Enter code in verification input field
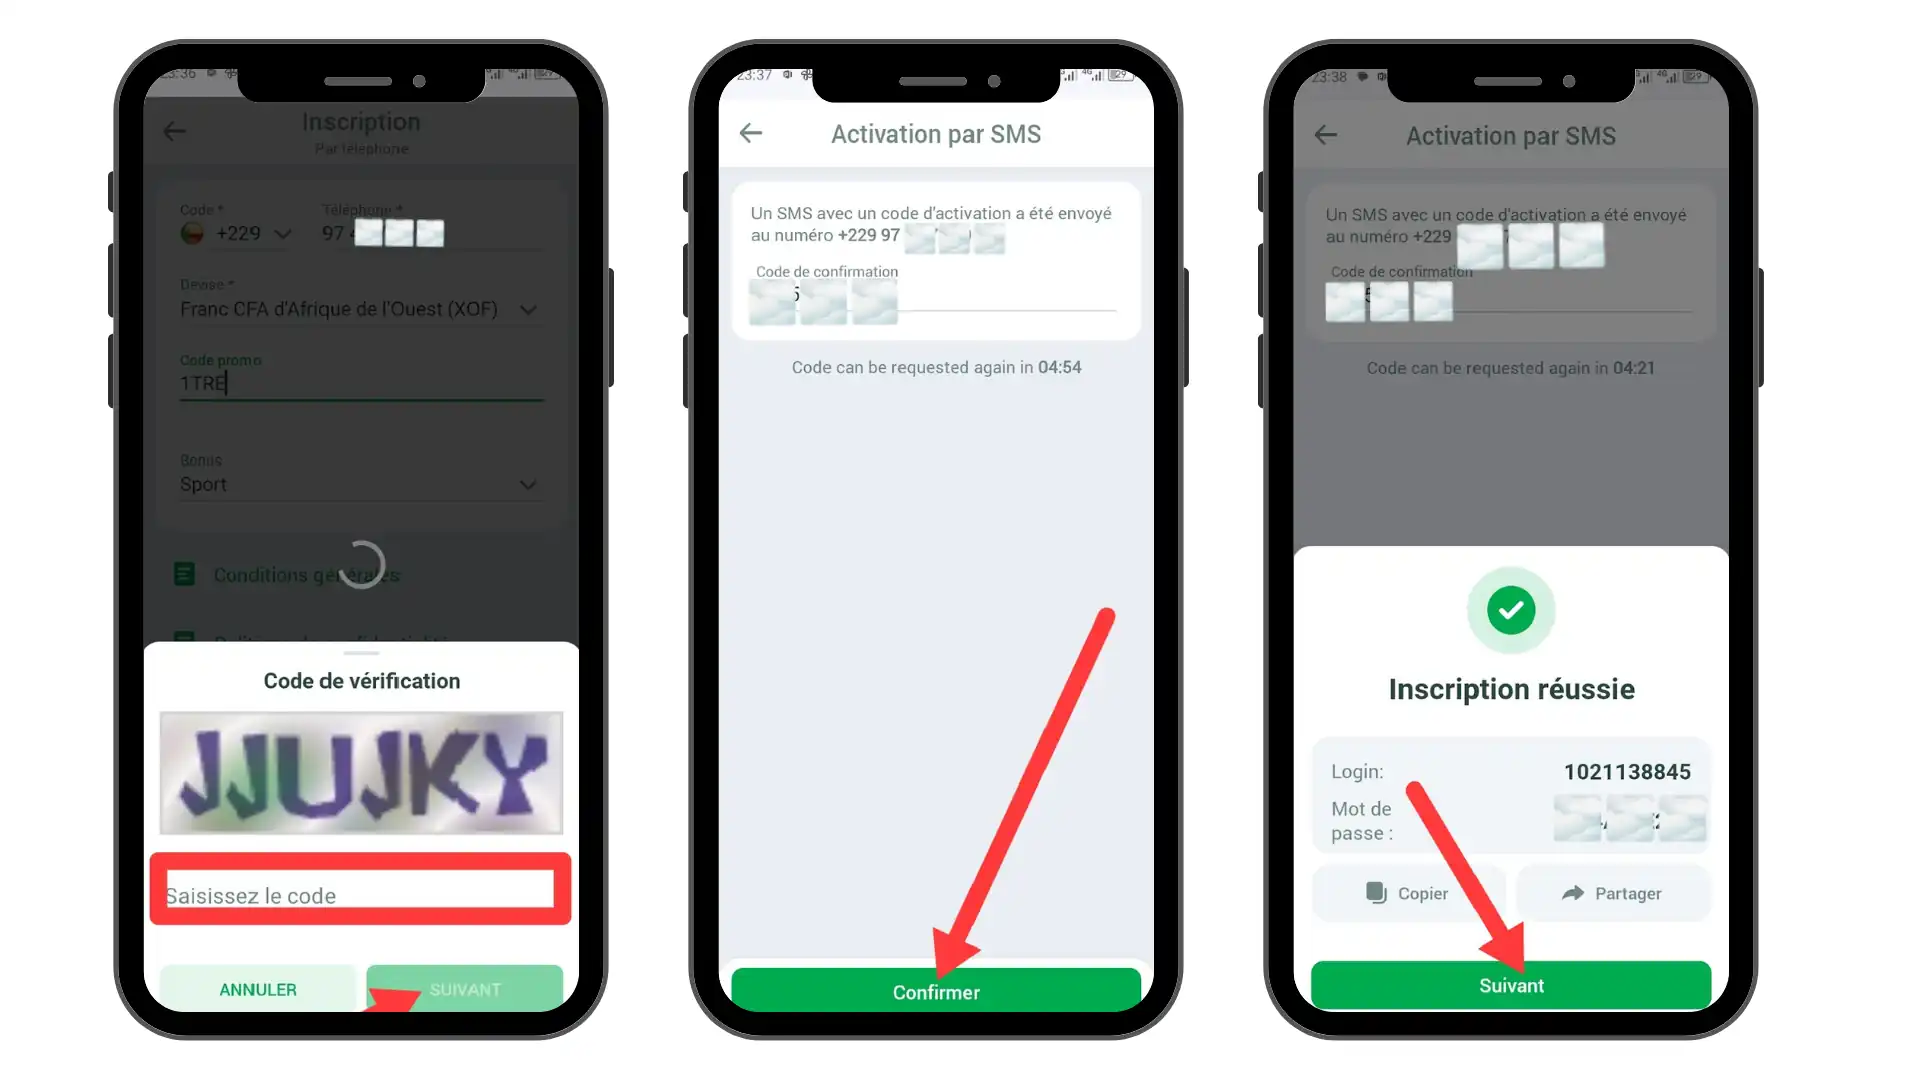The width and height of the screenshot is (1920, 1080). [359, 894]
